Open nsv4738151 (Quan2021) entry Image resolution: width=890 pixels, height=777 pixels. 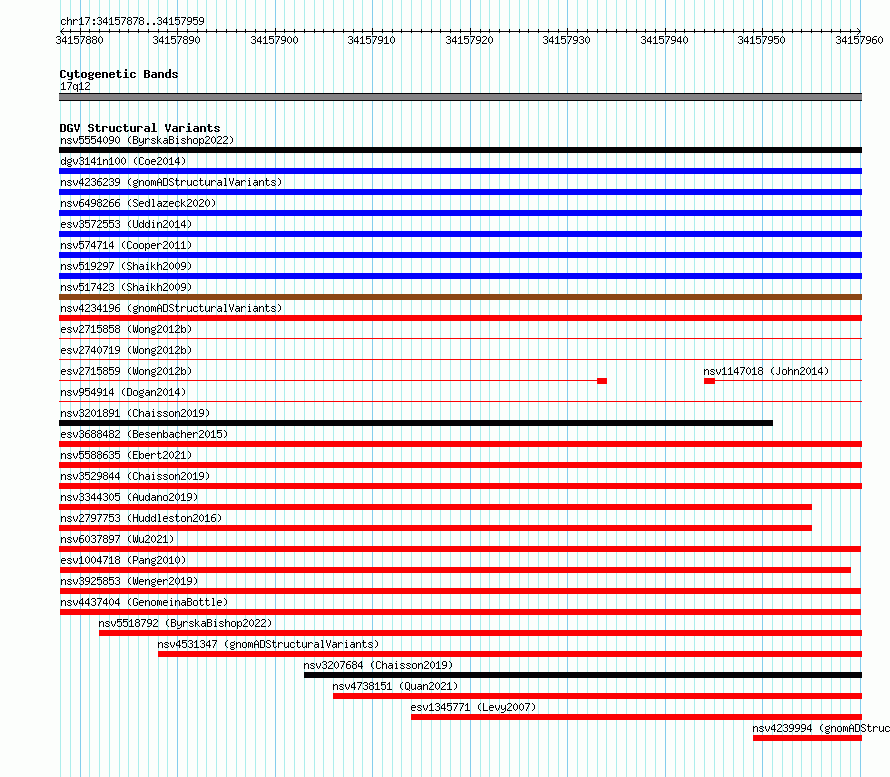(395, 686)
